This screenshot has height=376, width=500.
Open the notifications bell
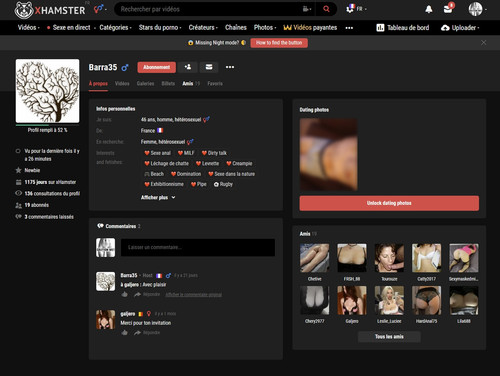click(429, 9)
